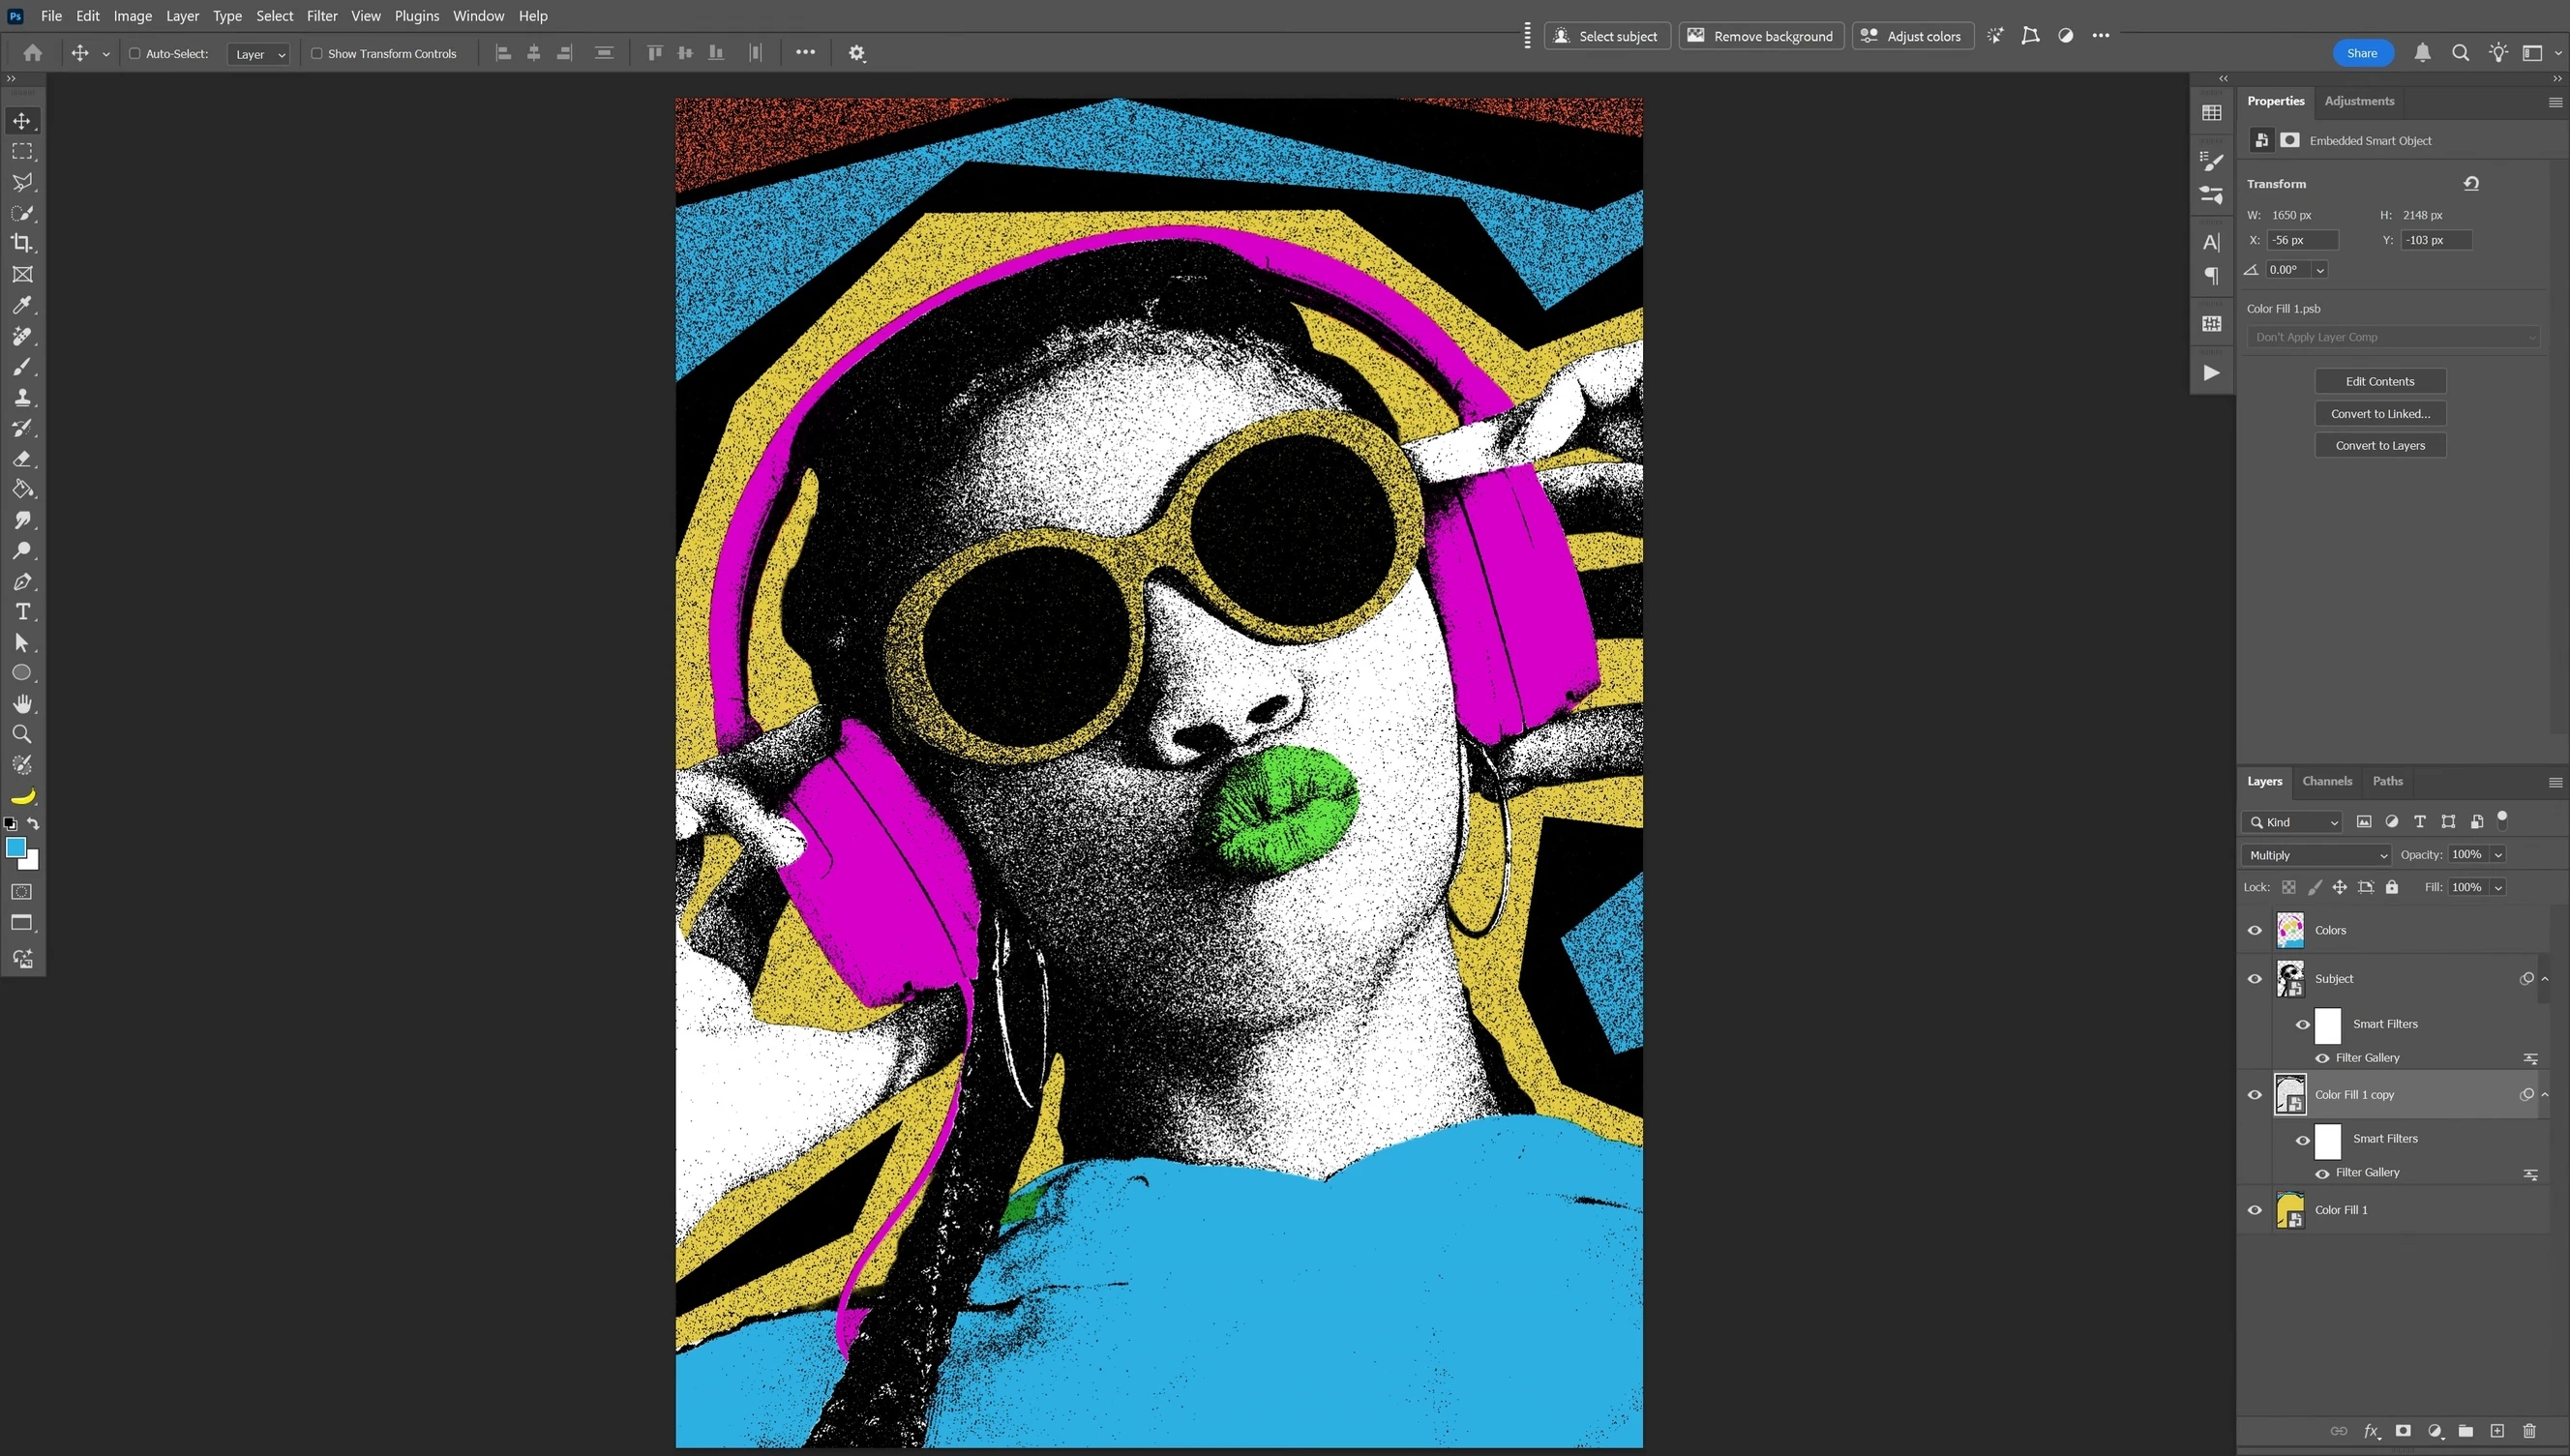Select the Brush tool
This screenshot has width=2570, height=1456.
pyautogui.click(x=22, y=366)
